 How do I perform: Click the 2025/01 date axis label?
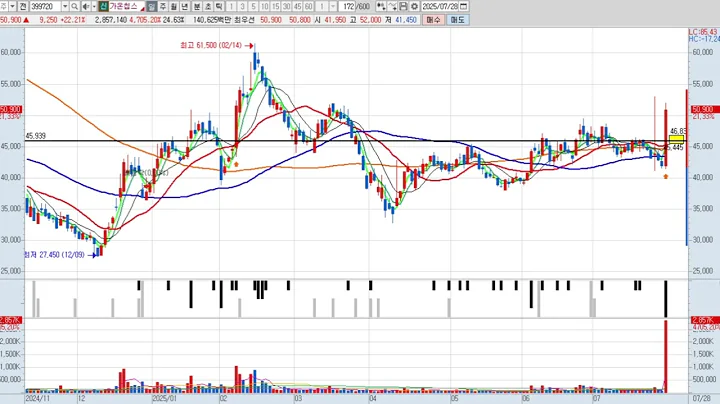164,398
